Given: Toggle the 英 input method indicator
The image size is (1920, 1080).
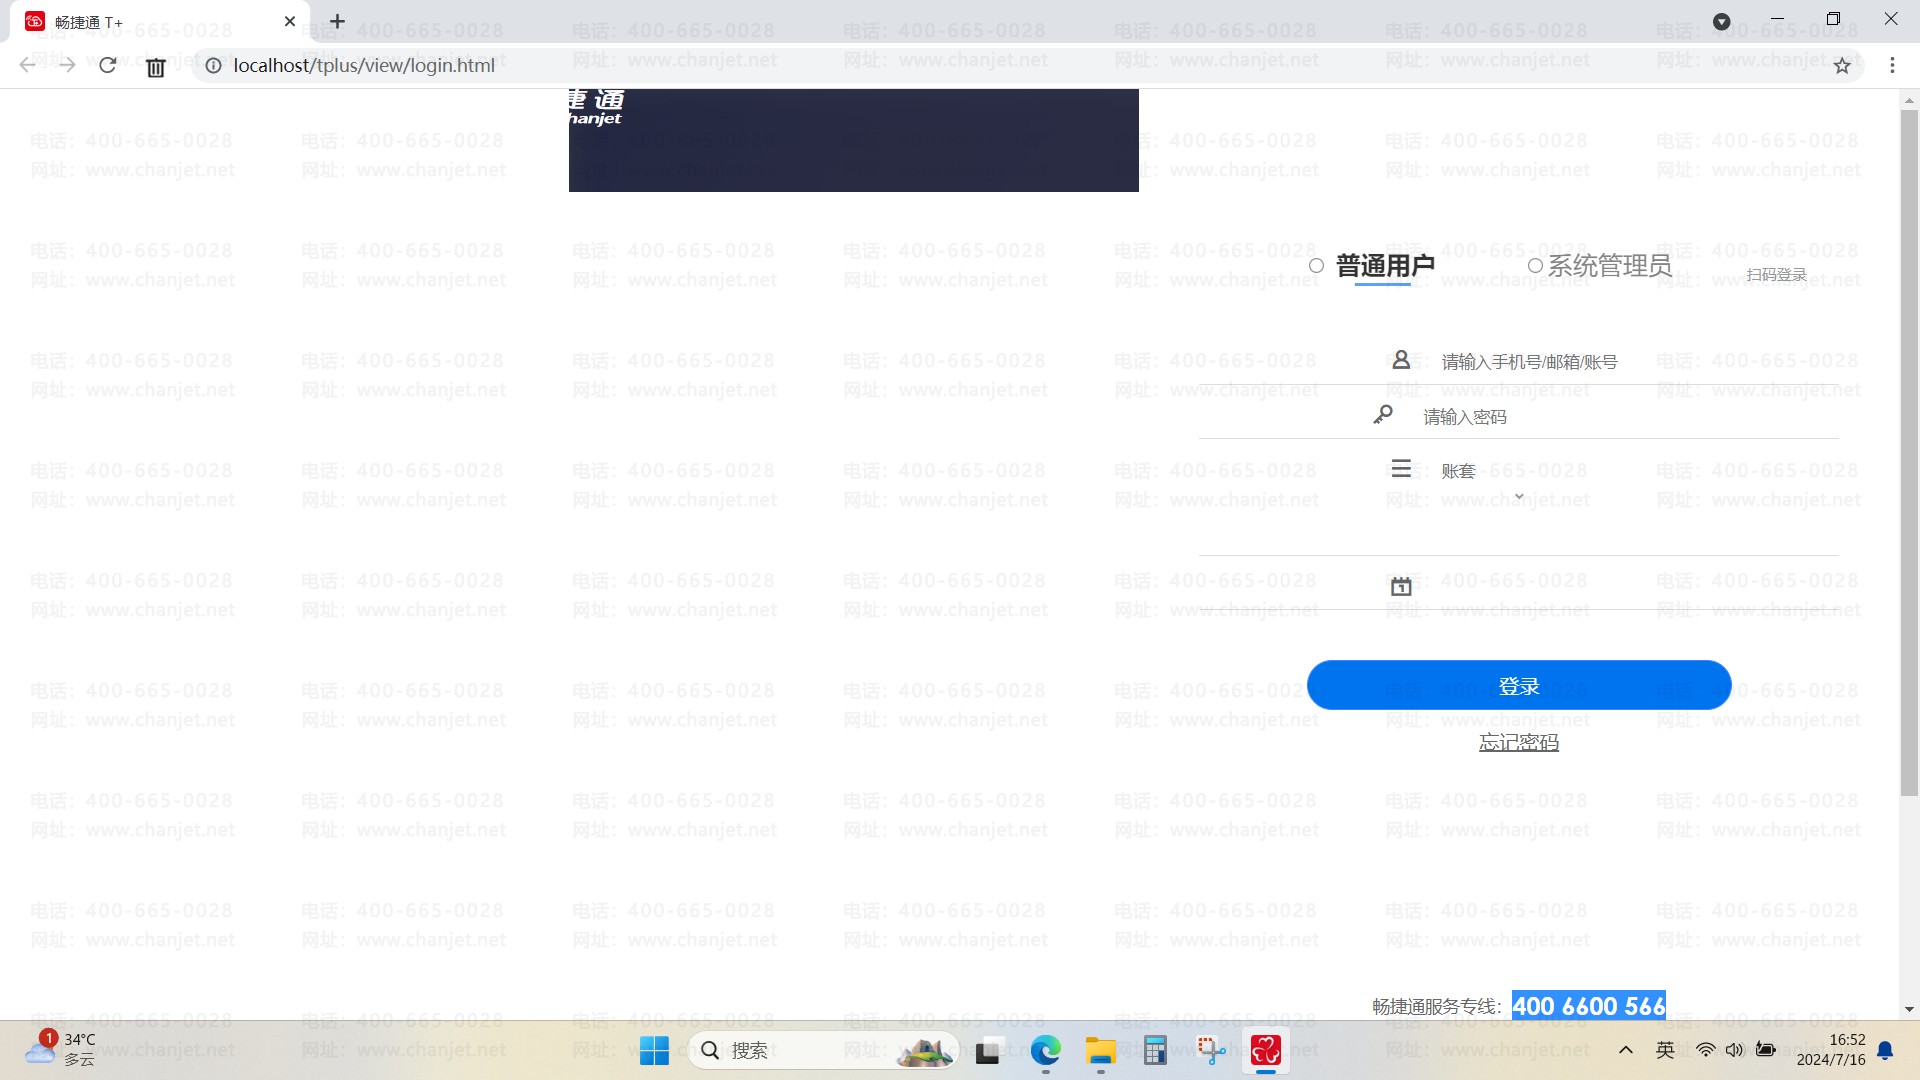Looking at the screenshot, I should [x=1665, y=1049].
